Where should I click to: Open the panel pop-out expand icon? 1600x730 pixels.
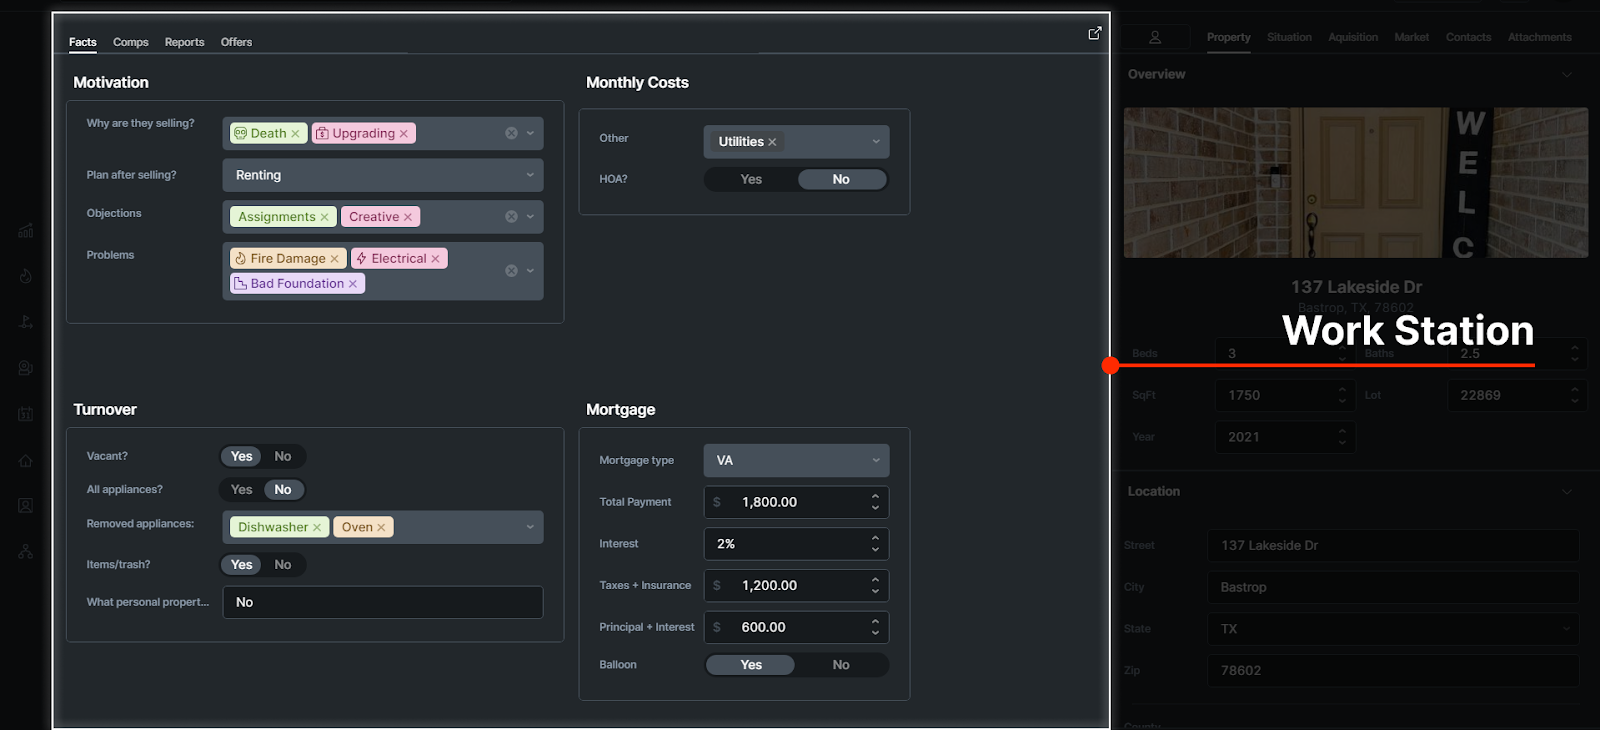1095,33
